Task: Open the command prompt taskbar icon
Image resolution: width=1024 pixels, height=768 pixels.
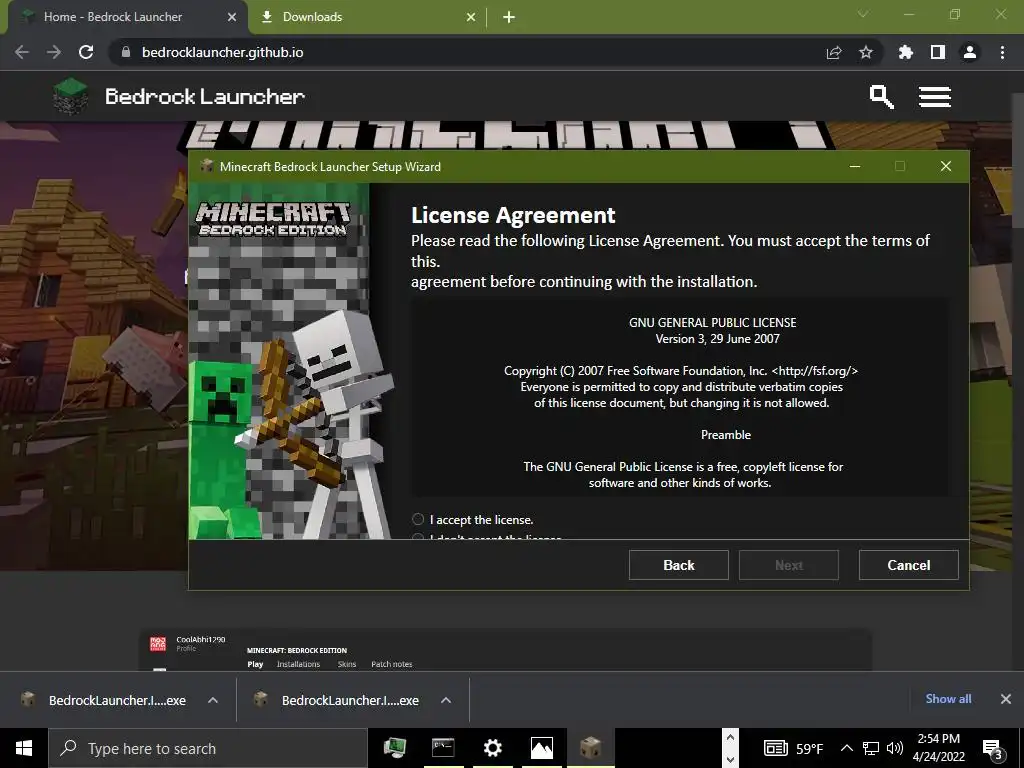Action: (443, 748)
